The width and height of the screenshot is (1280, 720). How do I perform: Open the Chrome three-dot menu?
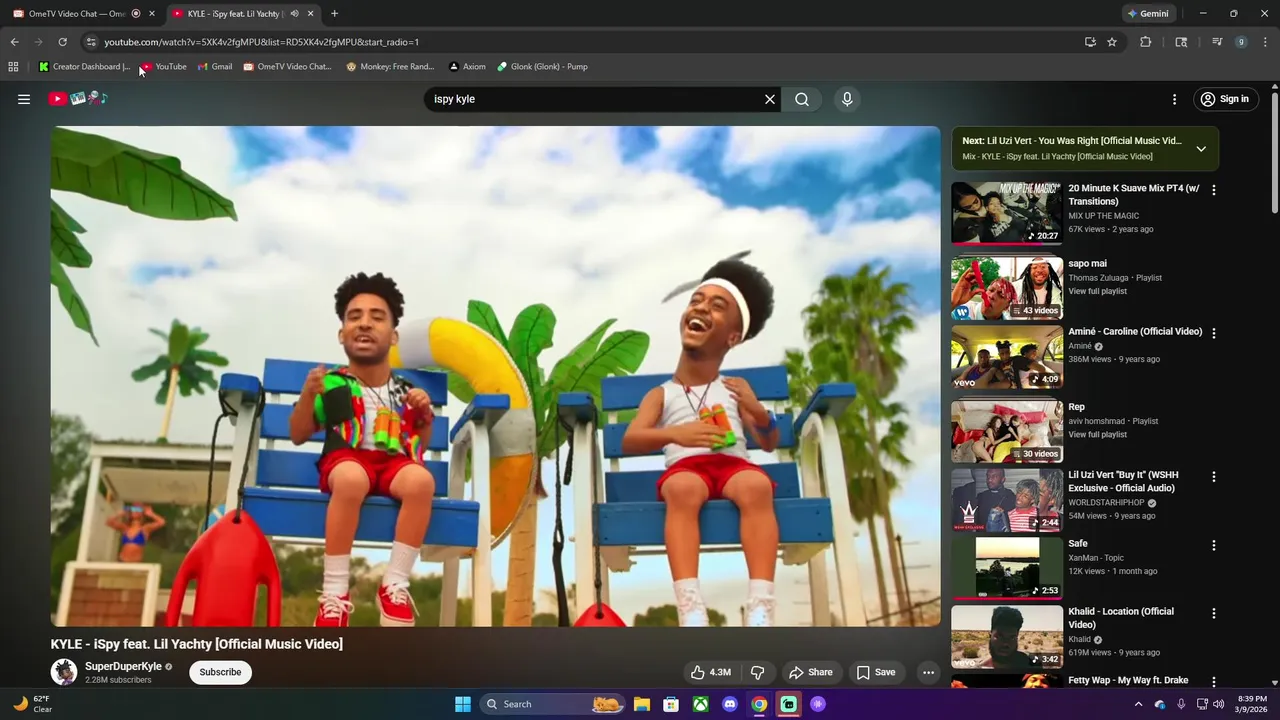pos(1265,42)
